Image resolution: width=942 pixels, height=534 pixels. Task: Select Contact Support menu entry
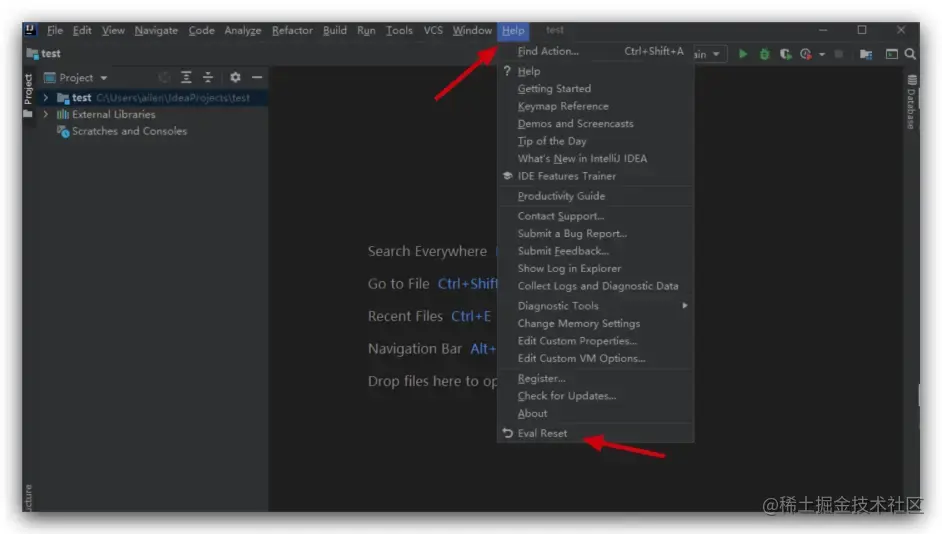point(595,216)
